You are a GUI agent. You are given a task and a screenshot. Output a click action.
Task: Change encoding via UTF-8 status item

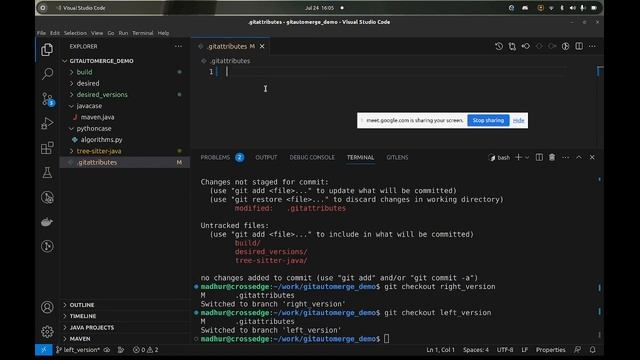pos(505,350)
